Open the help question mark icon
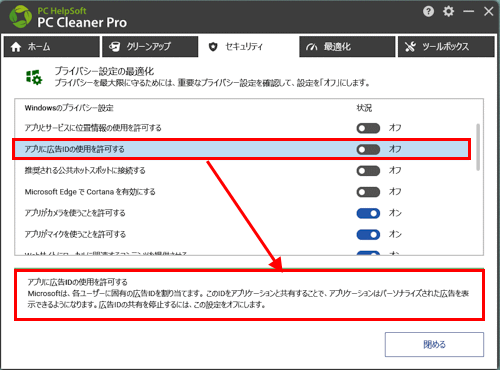Screen dimensions: 500x370 pos(428,12)
